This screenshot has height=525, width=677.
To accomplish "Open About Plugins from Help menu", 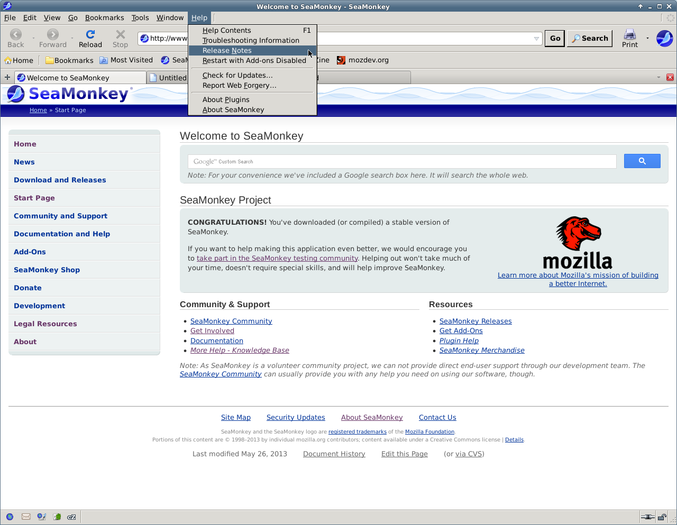I will pyautogui.click(x=253, y=100).
